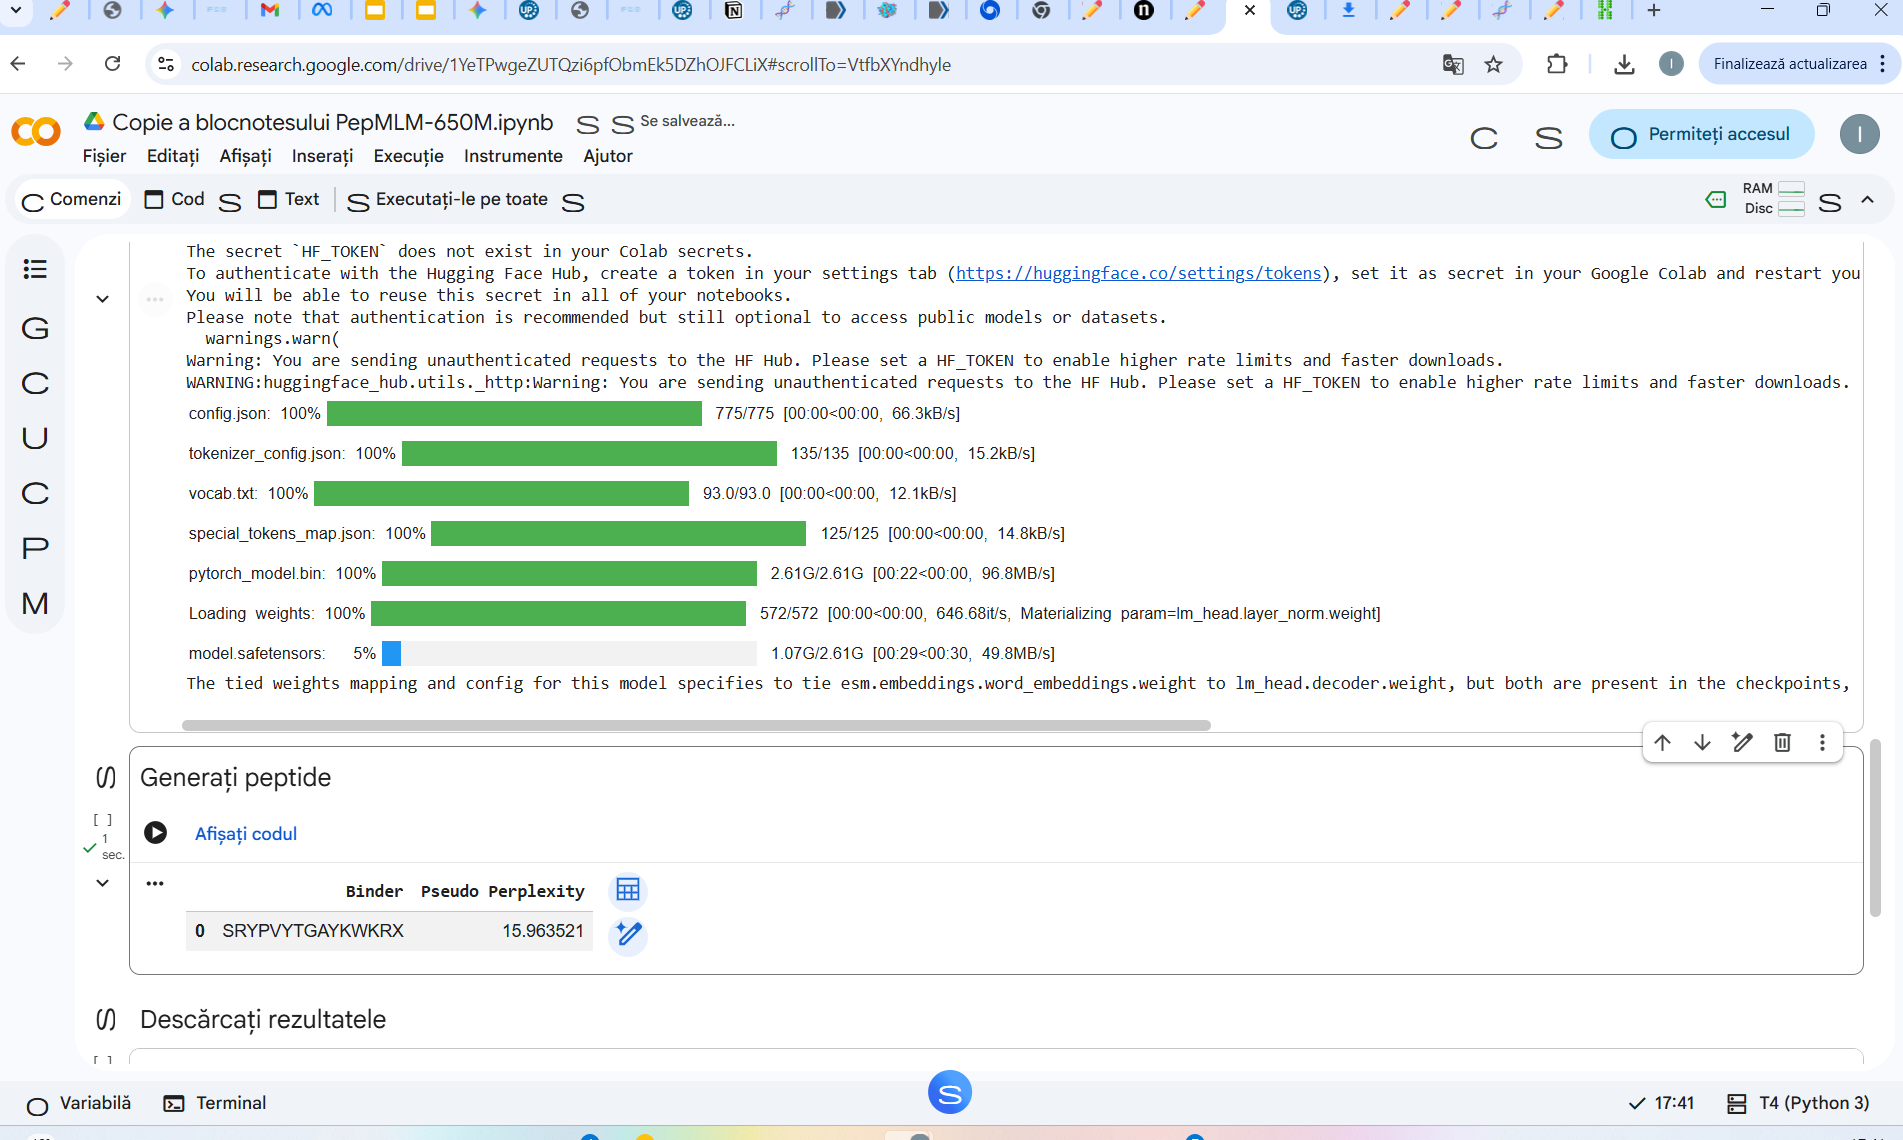Screen dimensions: 1903x1140
Task: Click the config.json progress bar
Action: pyautogui.click(x=514, y=413)
